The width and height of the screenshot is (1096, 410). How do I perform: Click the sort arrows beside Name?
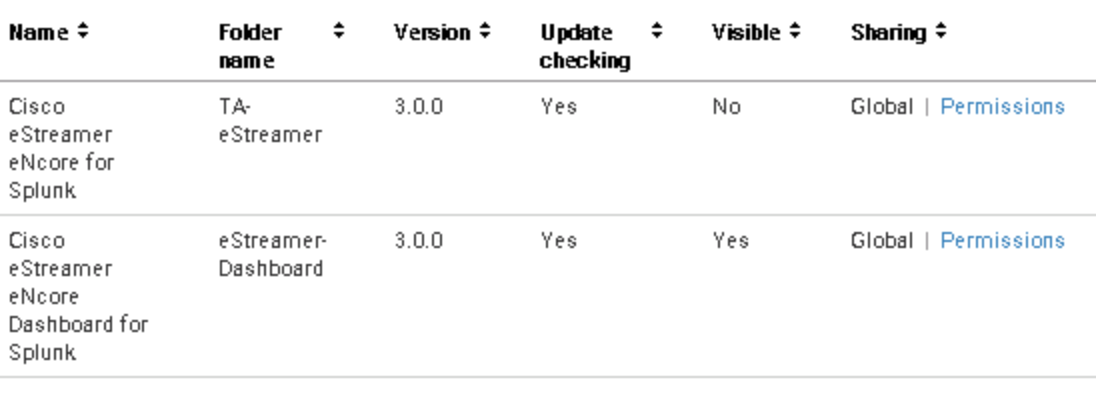click(83, 33)
